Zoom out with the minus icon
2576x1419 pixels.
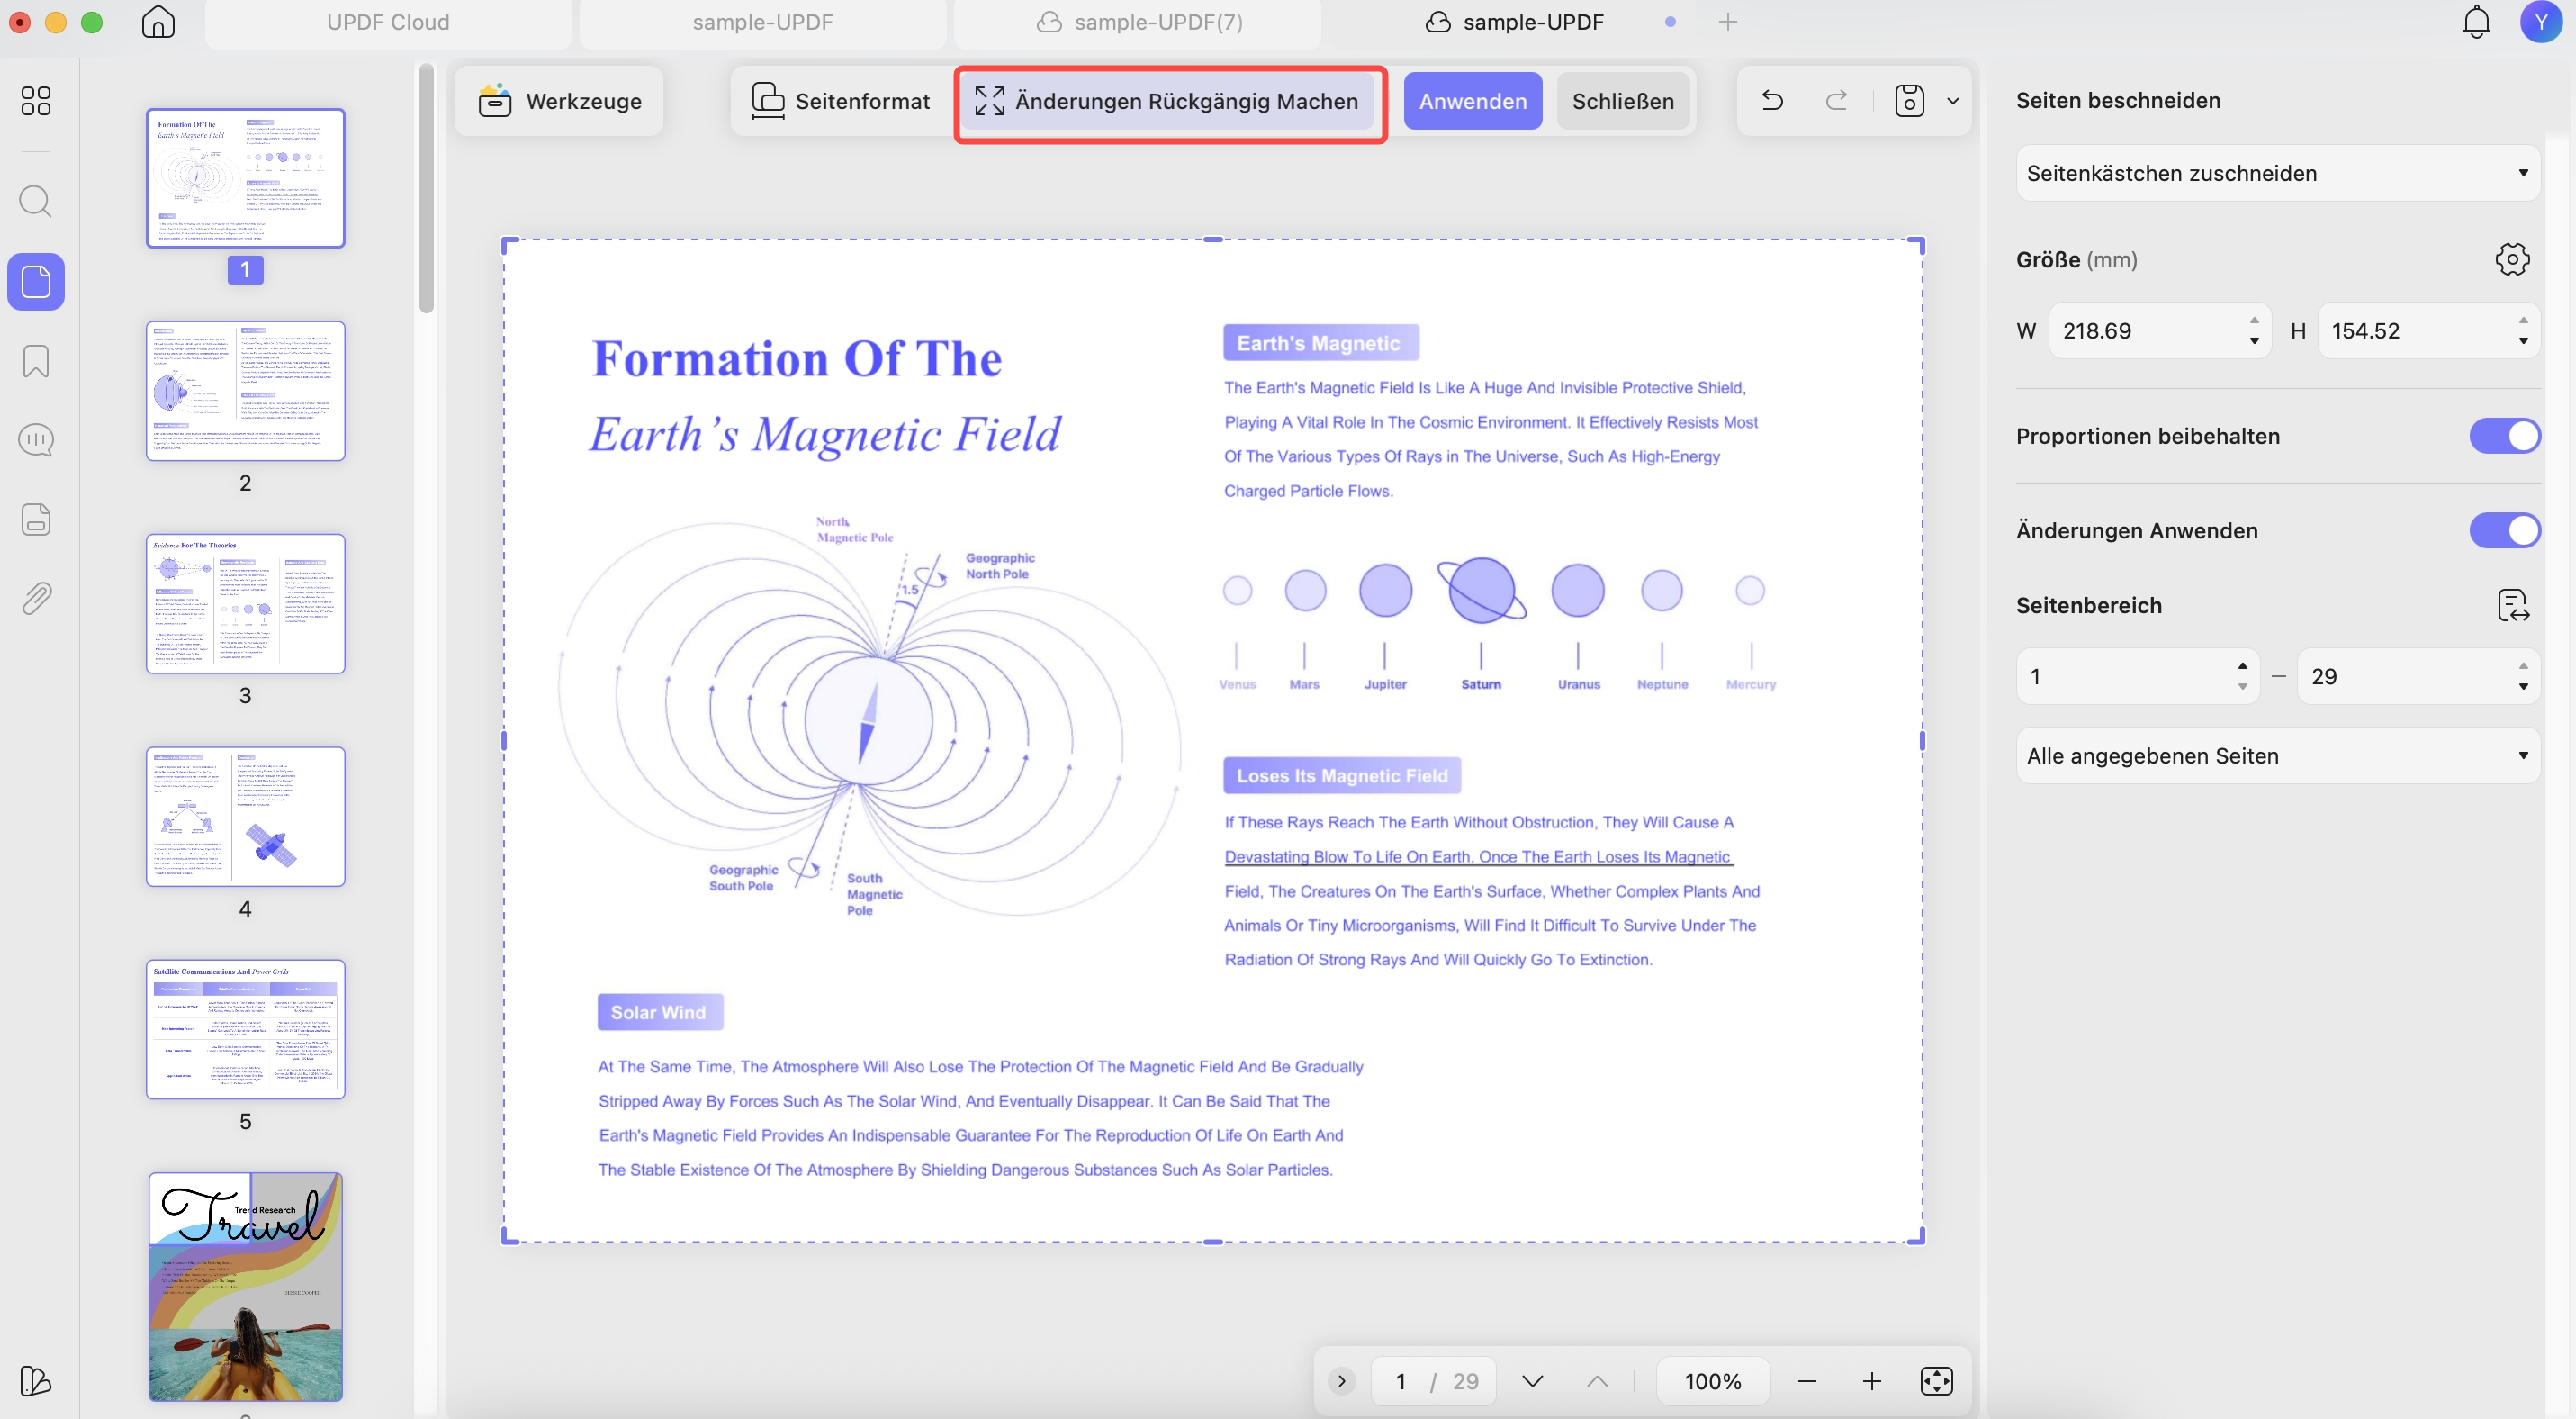(x=1806, y=1381)
